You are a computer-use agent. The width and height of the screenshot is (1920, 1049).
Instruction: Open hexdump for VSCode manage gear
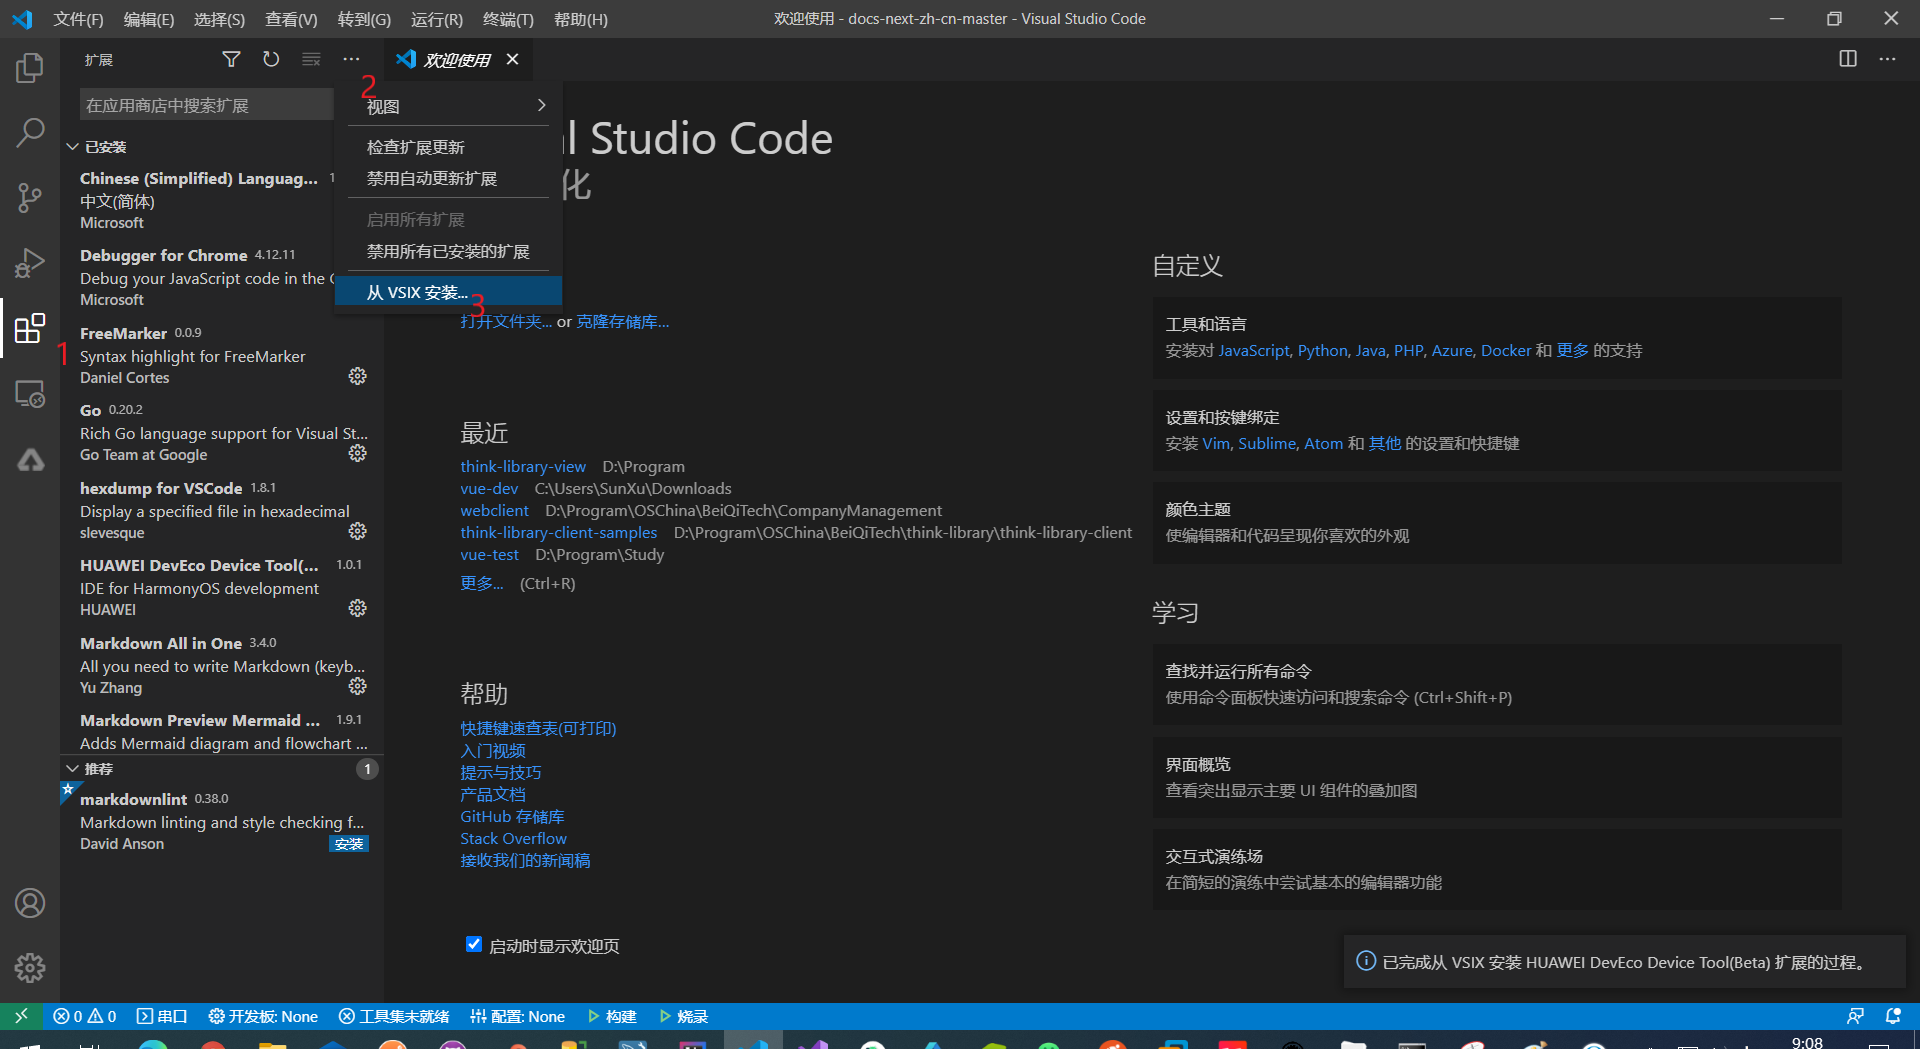click(x=357, y=531)
